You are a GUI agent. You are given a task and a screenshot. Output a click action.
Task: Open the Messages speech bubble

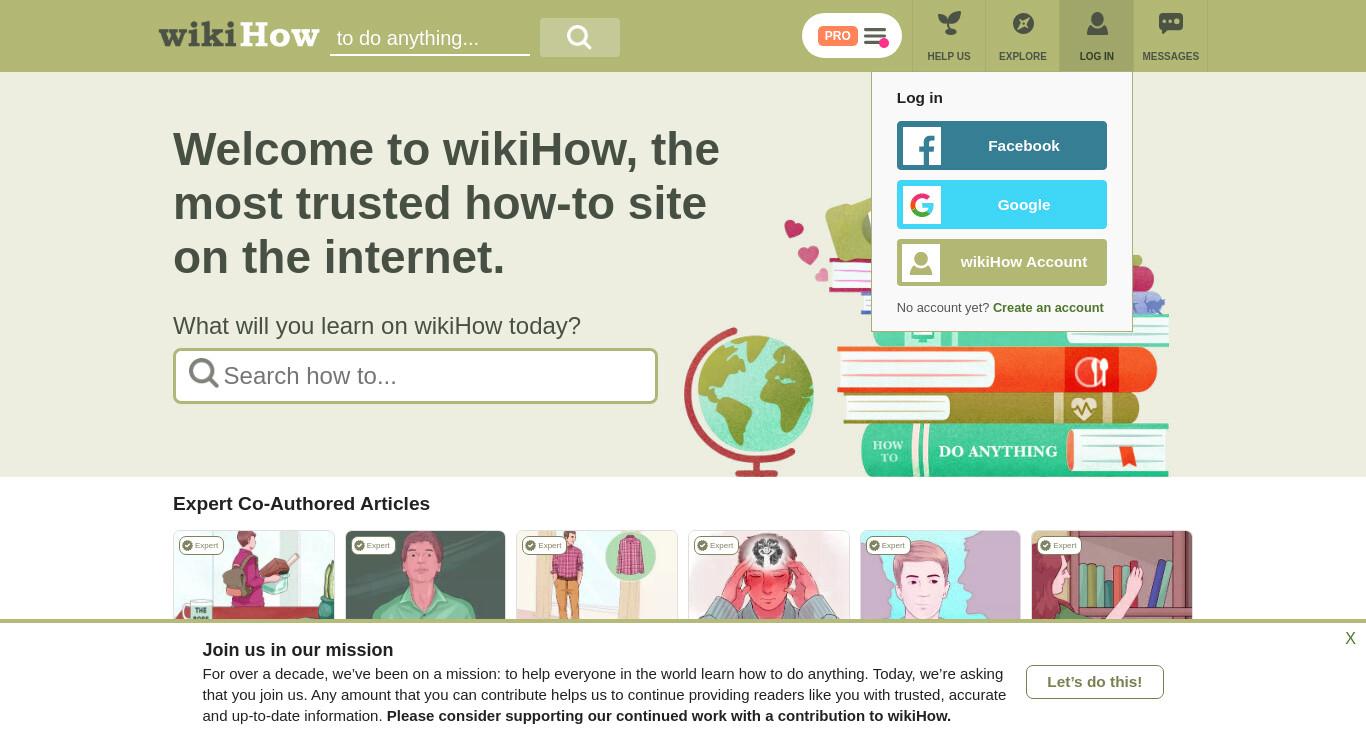click(x=1171, y=36)
